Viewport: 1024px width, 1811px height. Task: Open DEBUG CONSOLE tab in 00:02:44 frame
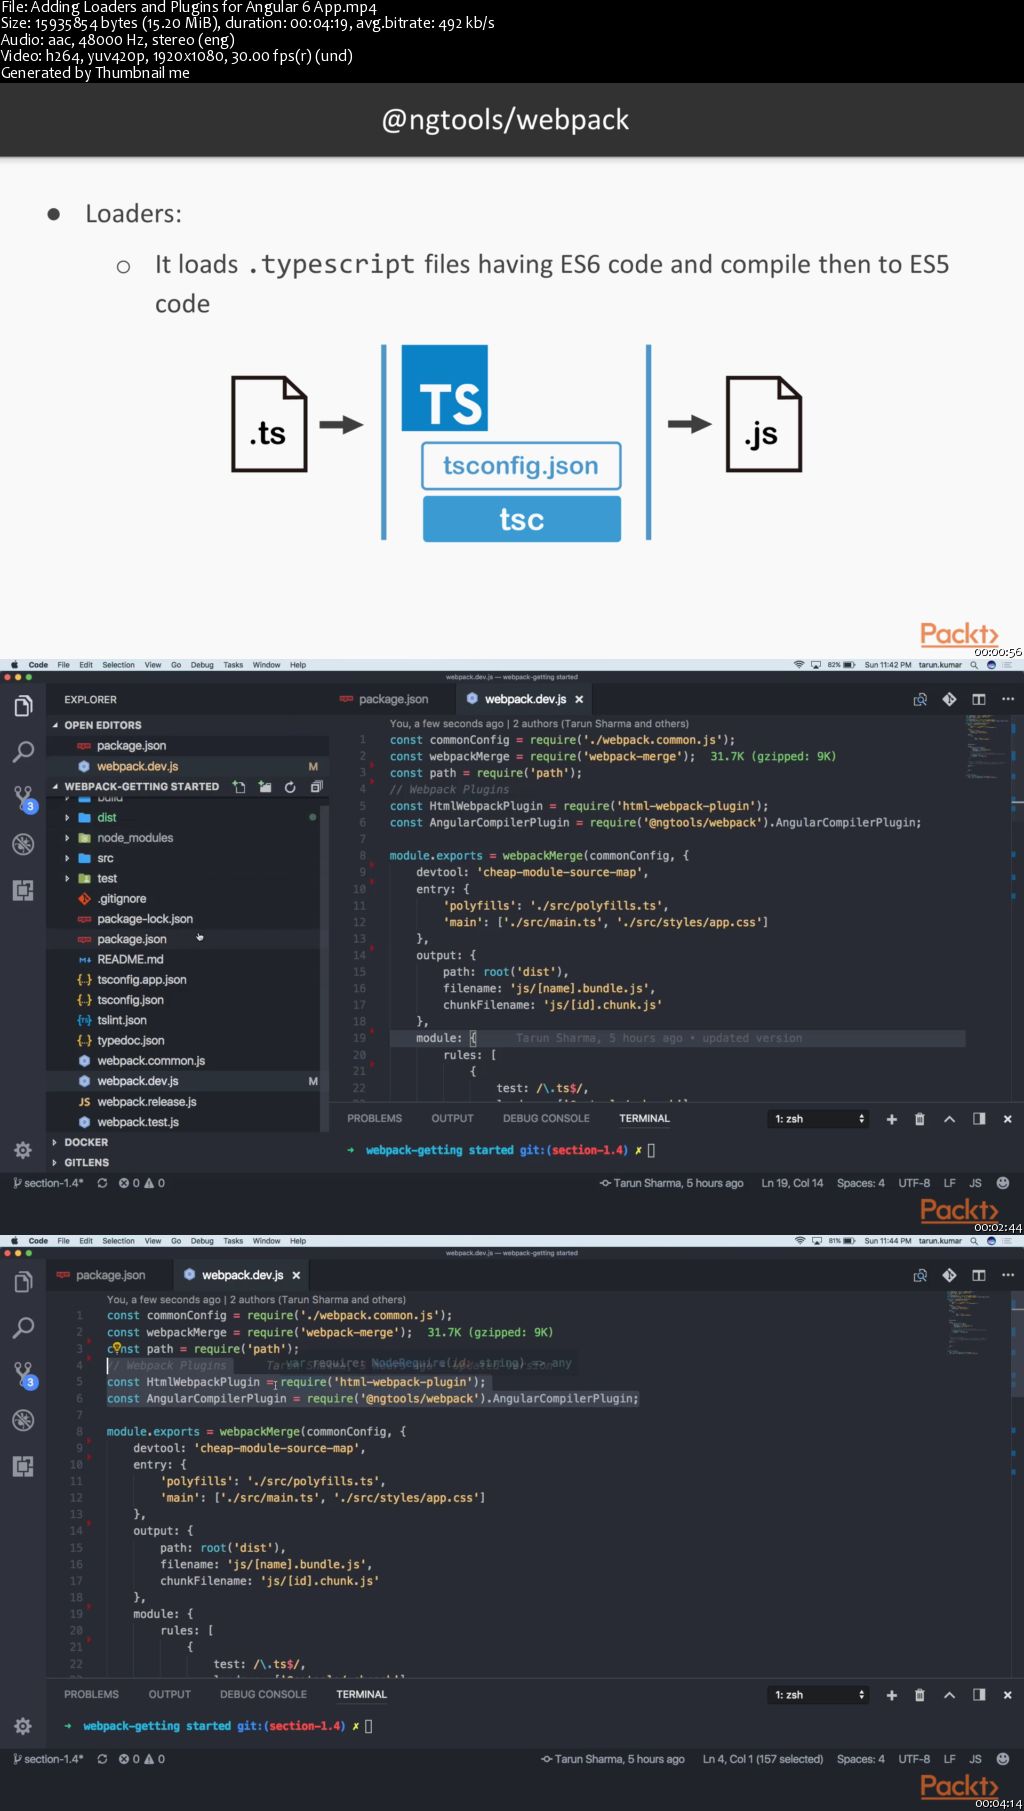coord(546,1119)
